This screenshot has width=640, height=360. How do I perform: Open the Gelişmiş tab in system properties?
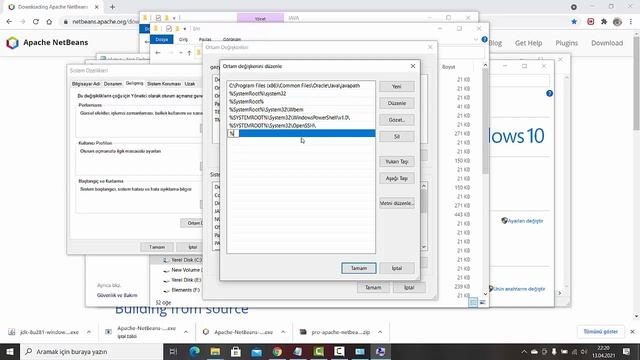[x=134, y=83]
